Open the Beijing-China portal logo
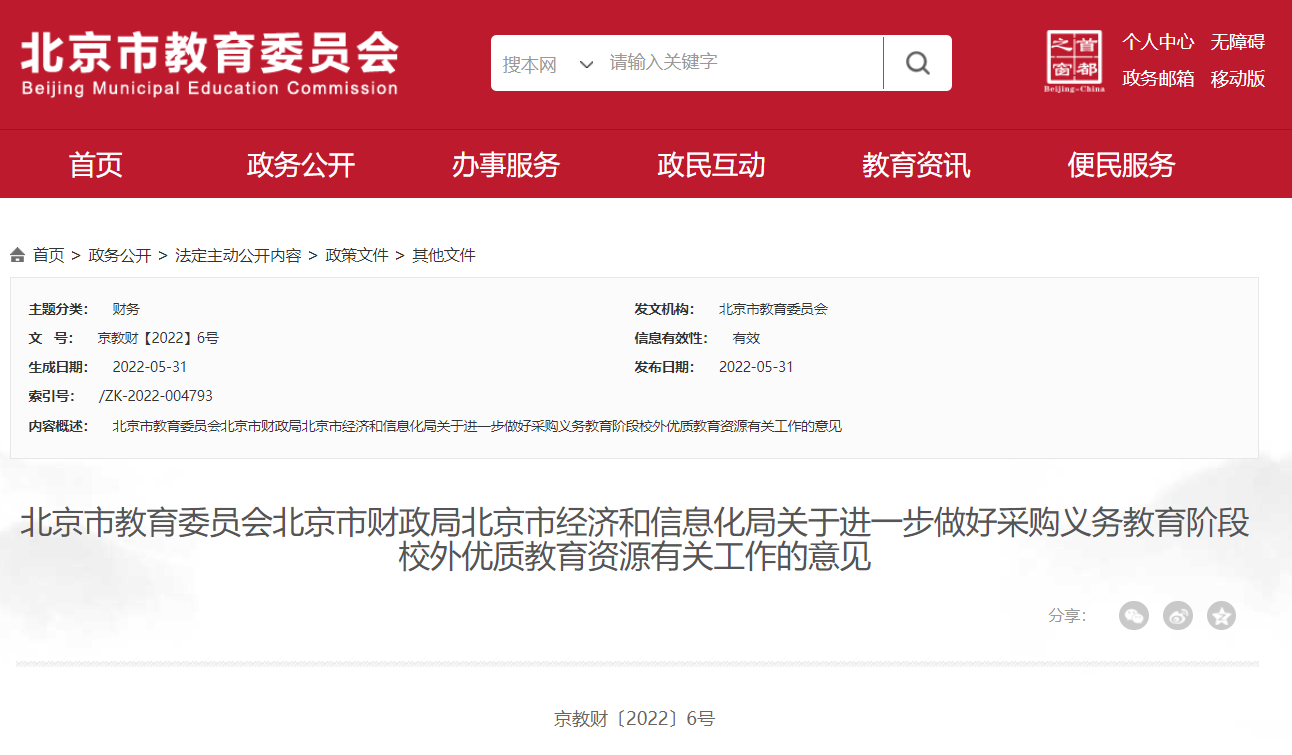Viewport: 1292px width, 755px height. [1074, 61]
